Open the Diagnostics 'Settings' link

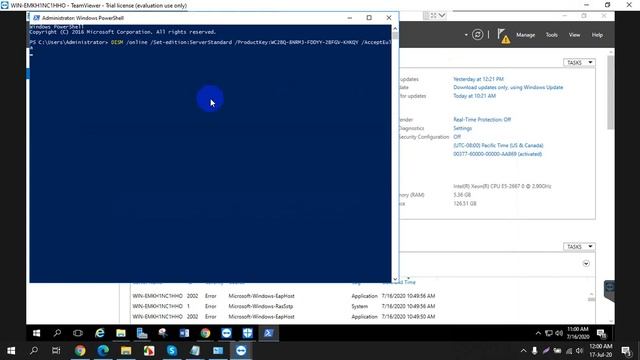point(462,128)
